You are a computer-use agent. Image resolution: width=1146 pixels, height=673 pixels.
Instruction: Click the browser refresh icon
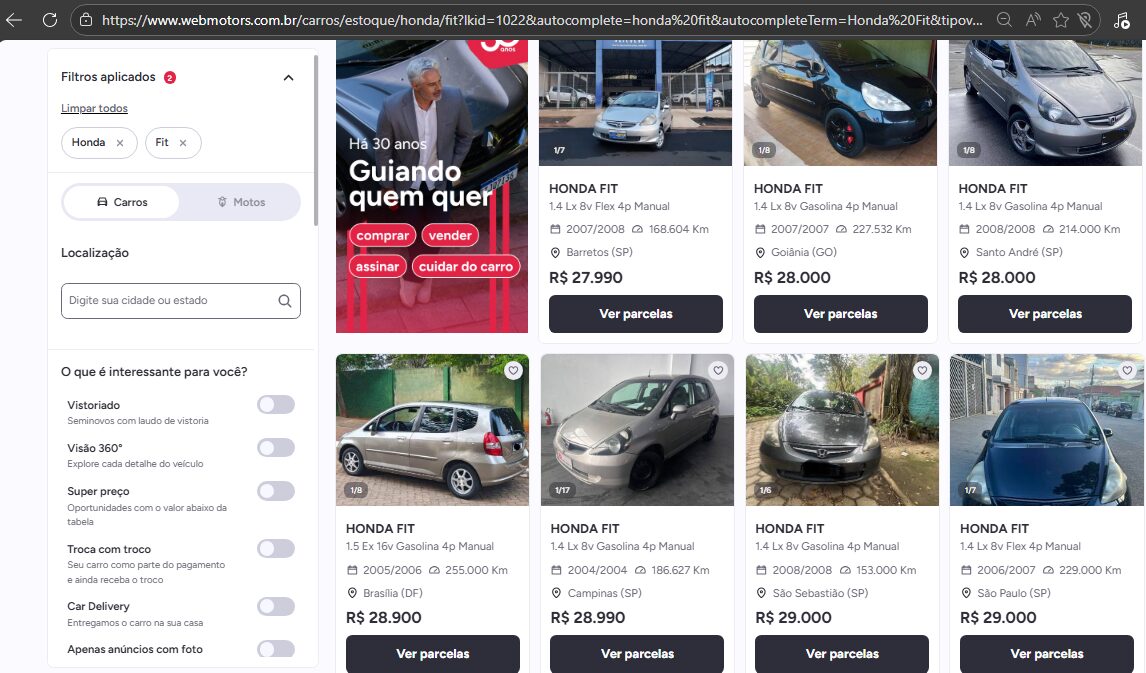point(50,20)
